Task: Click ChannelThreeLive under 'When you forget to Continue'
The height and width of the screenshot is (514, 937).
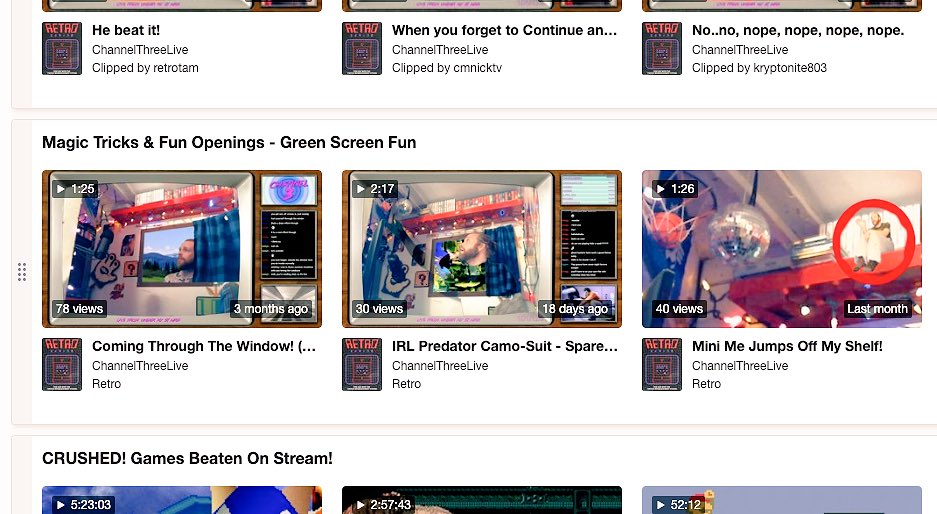Action: pos(440,50)
